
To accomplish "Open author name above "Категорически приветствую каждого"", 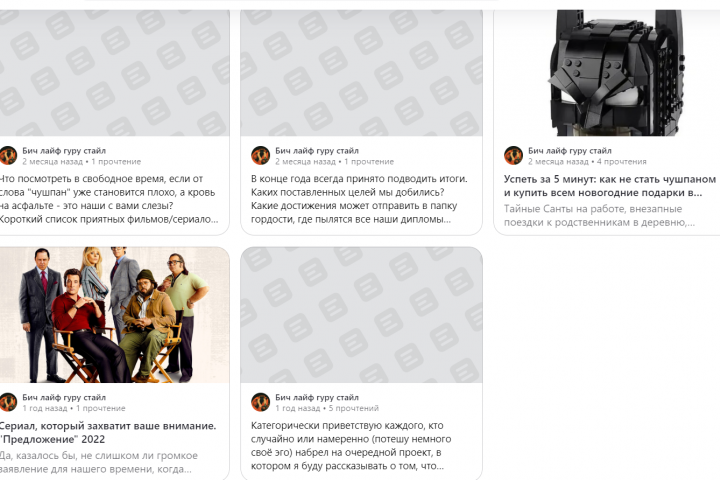I will click(x=316, y=397).
